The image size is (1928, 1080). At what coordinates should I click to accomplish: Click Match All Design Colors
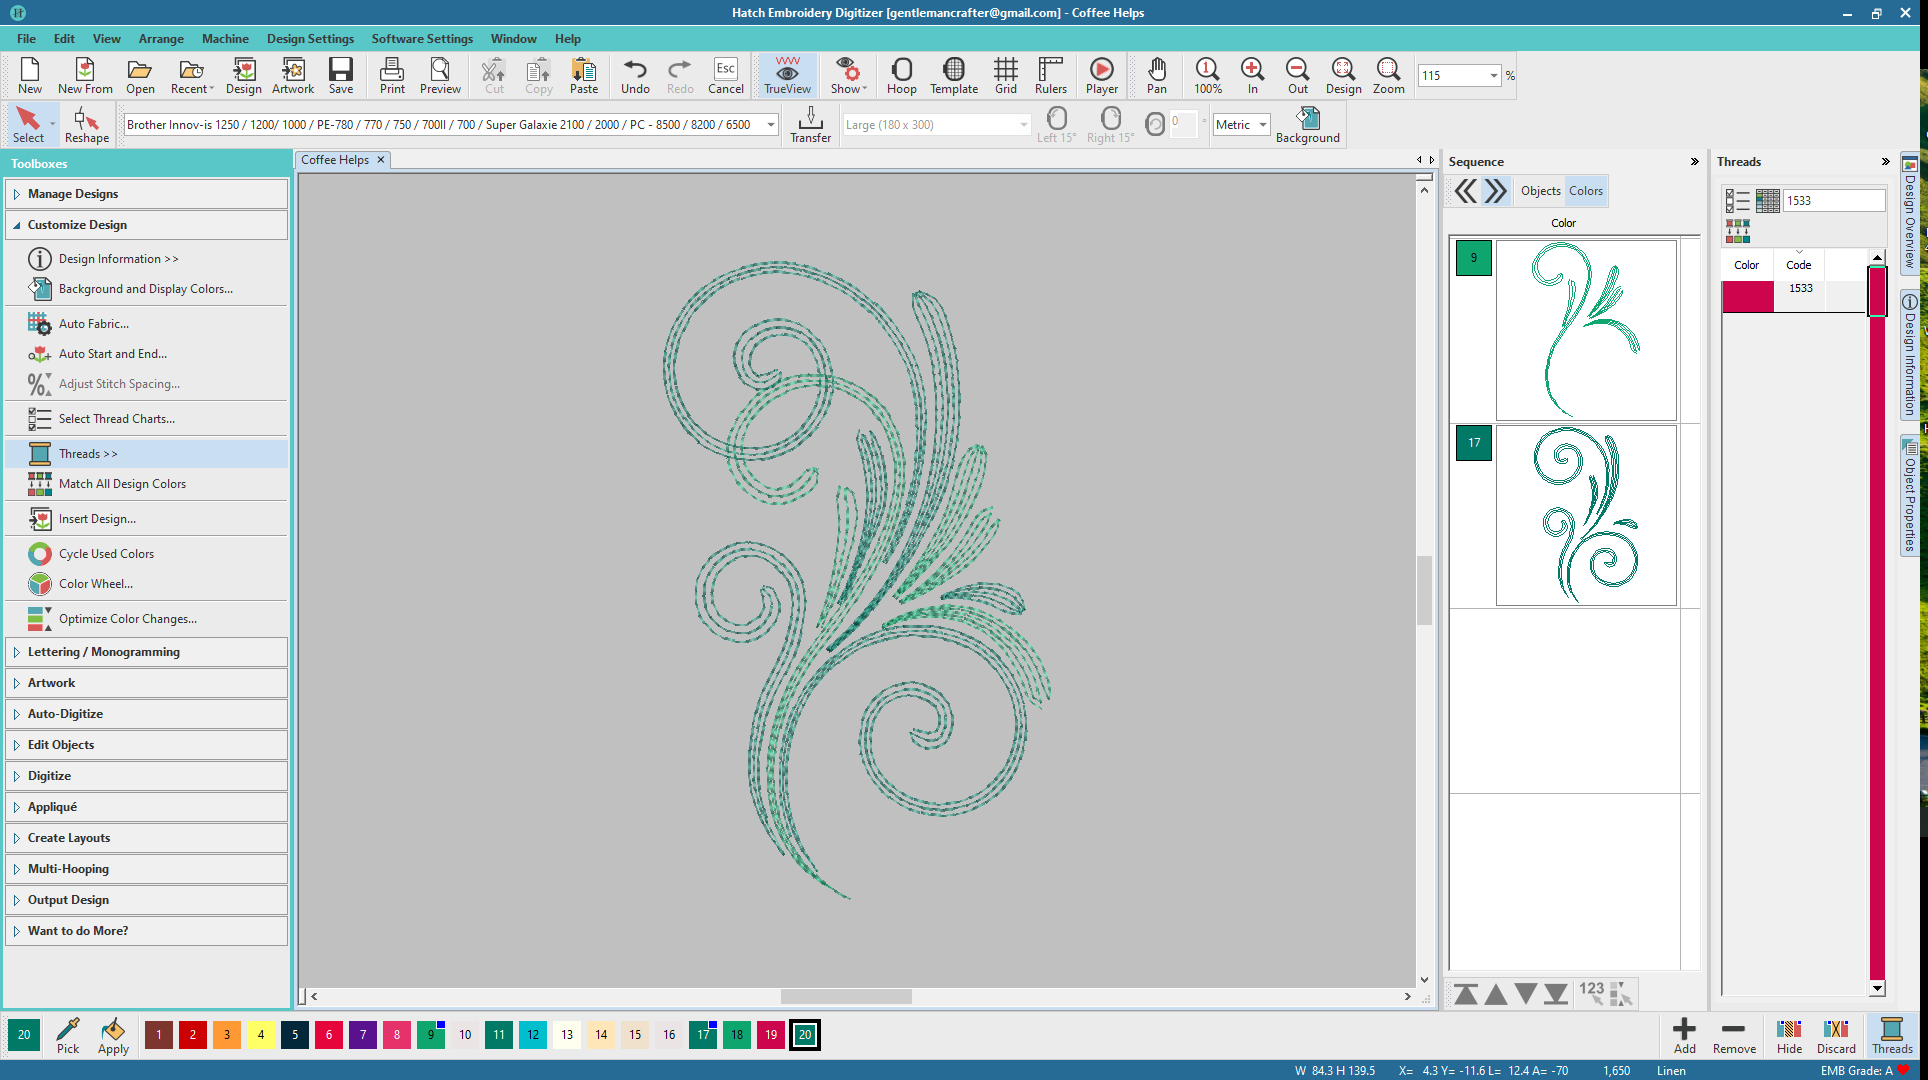[122, 484]
